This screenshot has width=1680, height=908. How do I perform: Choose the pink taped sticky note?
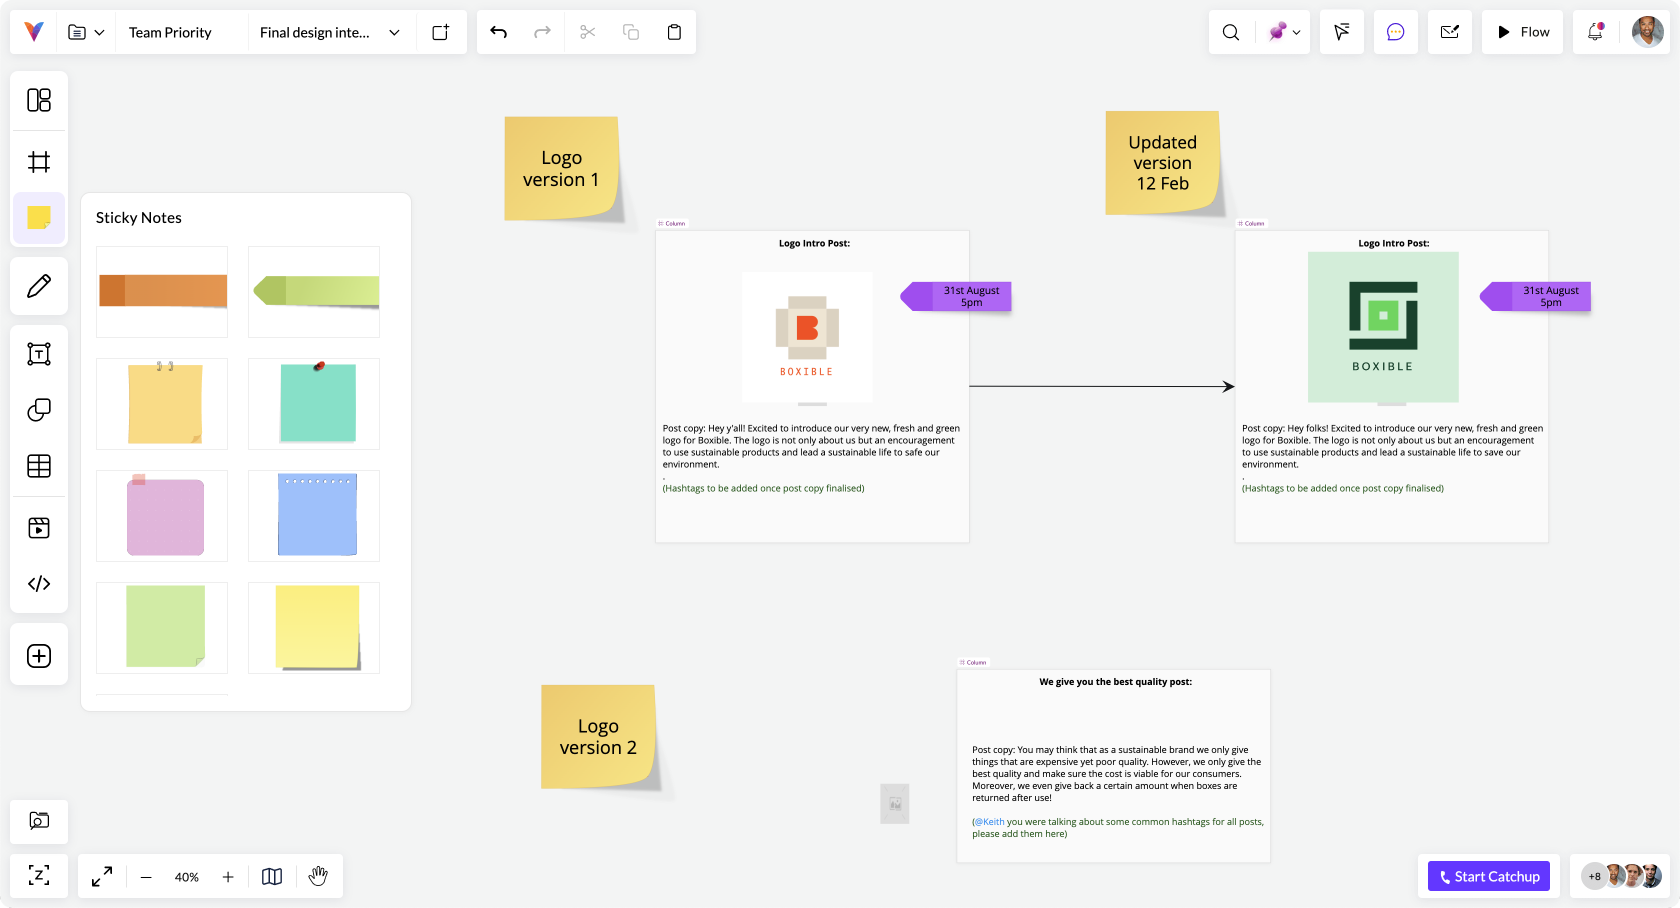[x=162, y=516]
